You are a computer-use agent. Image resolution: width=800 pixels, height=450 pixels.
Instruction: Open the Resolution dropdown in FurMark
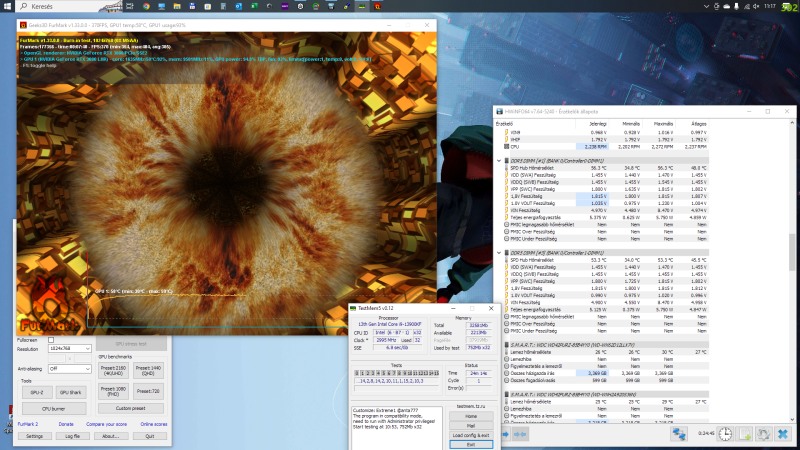click(70, 348)
